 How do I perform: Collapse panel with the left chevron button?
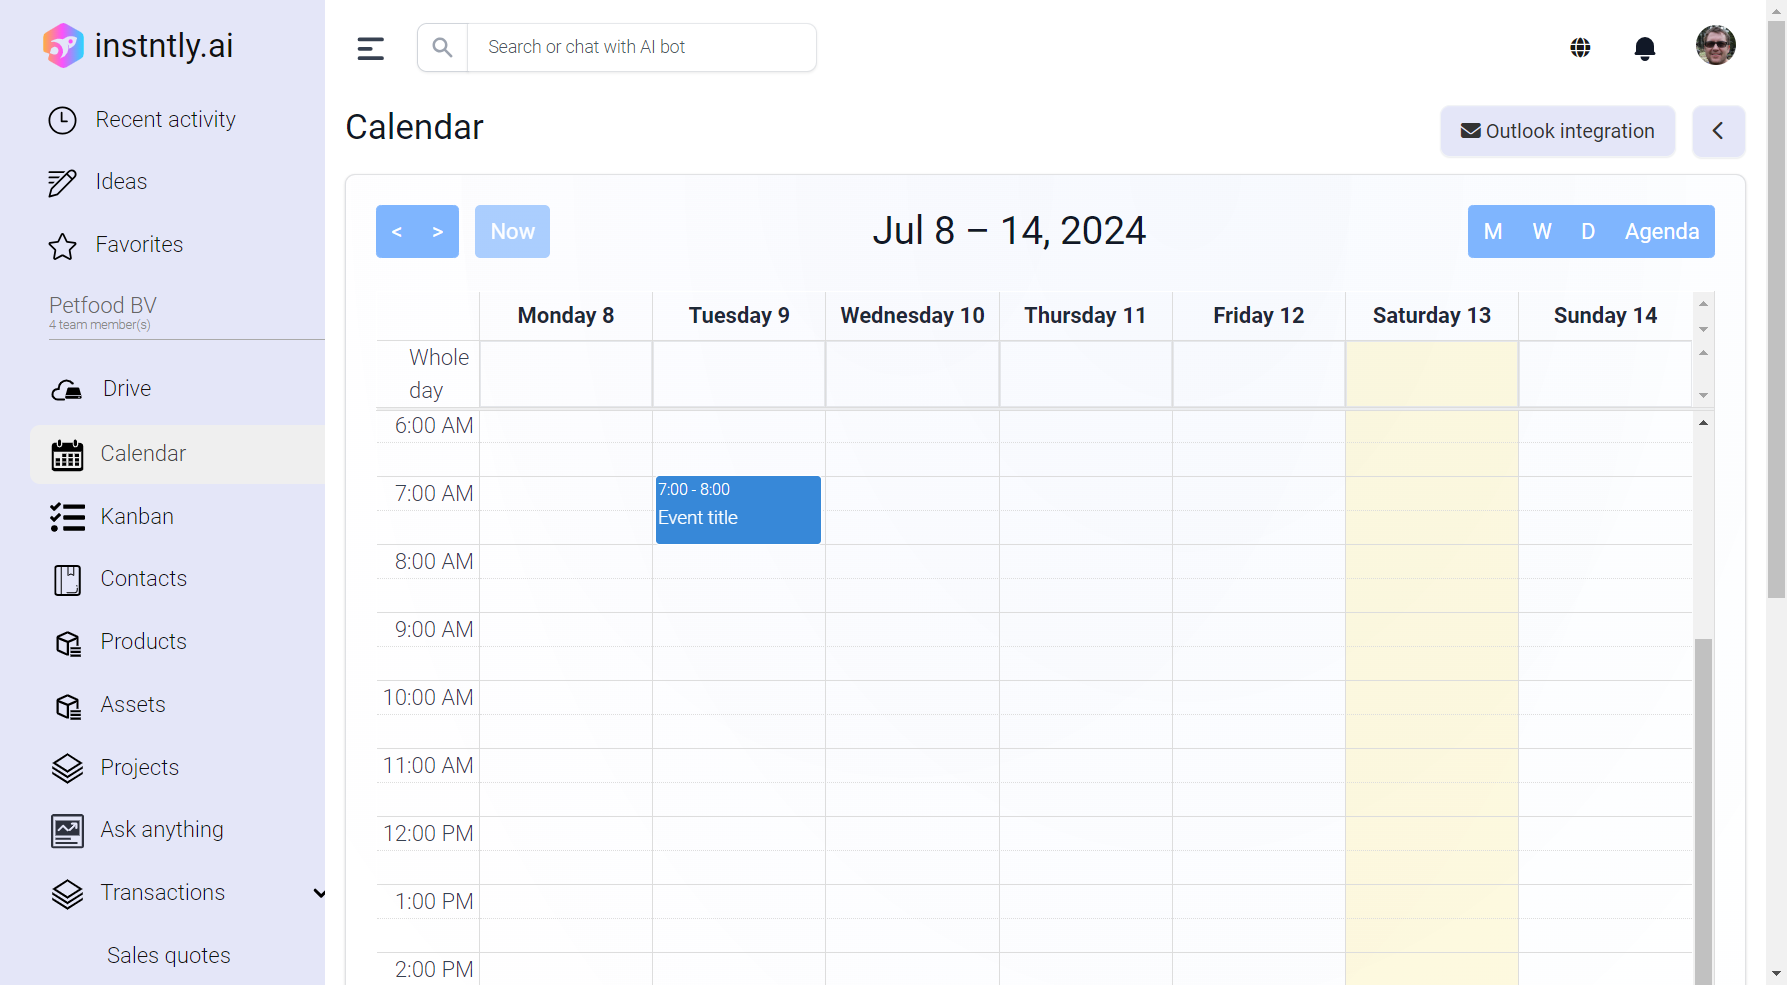tap(1718, 131)
